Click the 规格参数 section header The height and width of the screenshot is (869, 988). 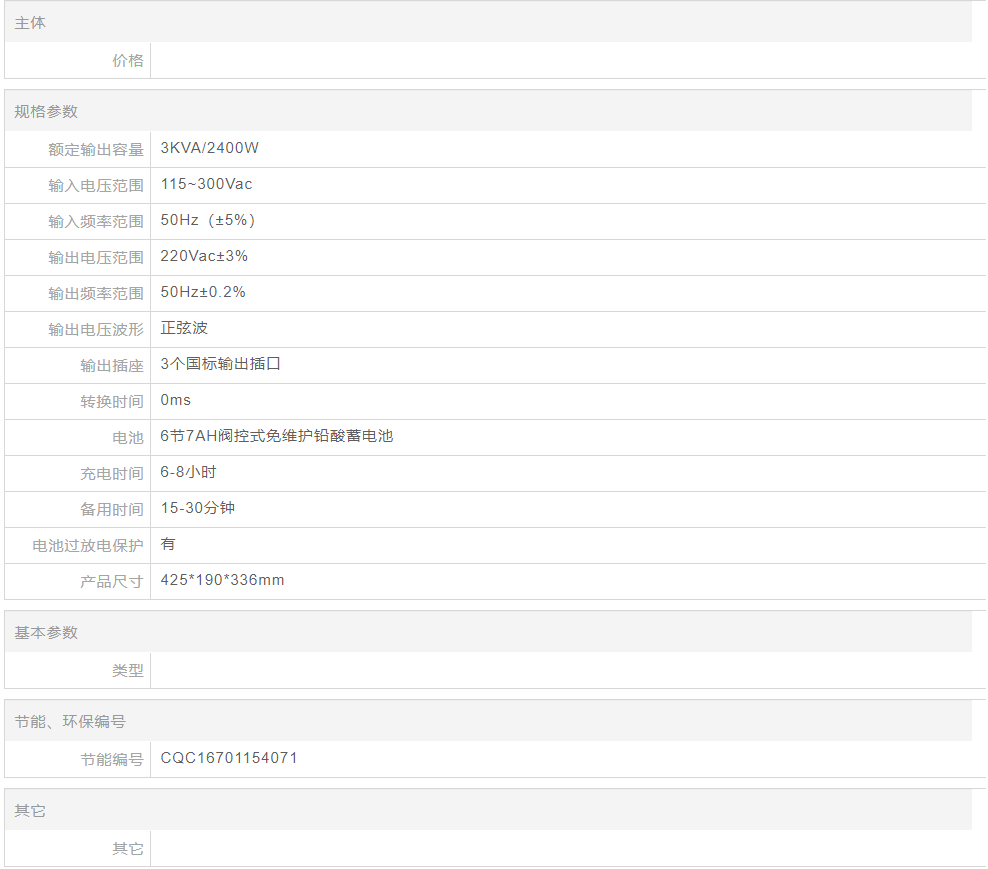pos(46,112)
